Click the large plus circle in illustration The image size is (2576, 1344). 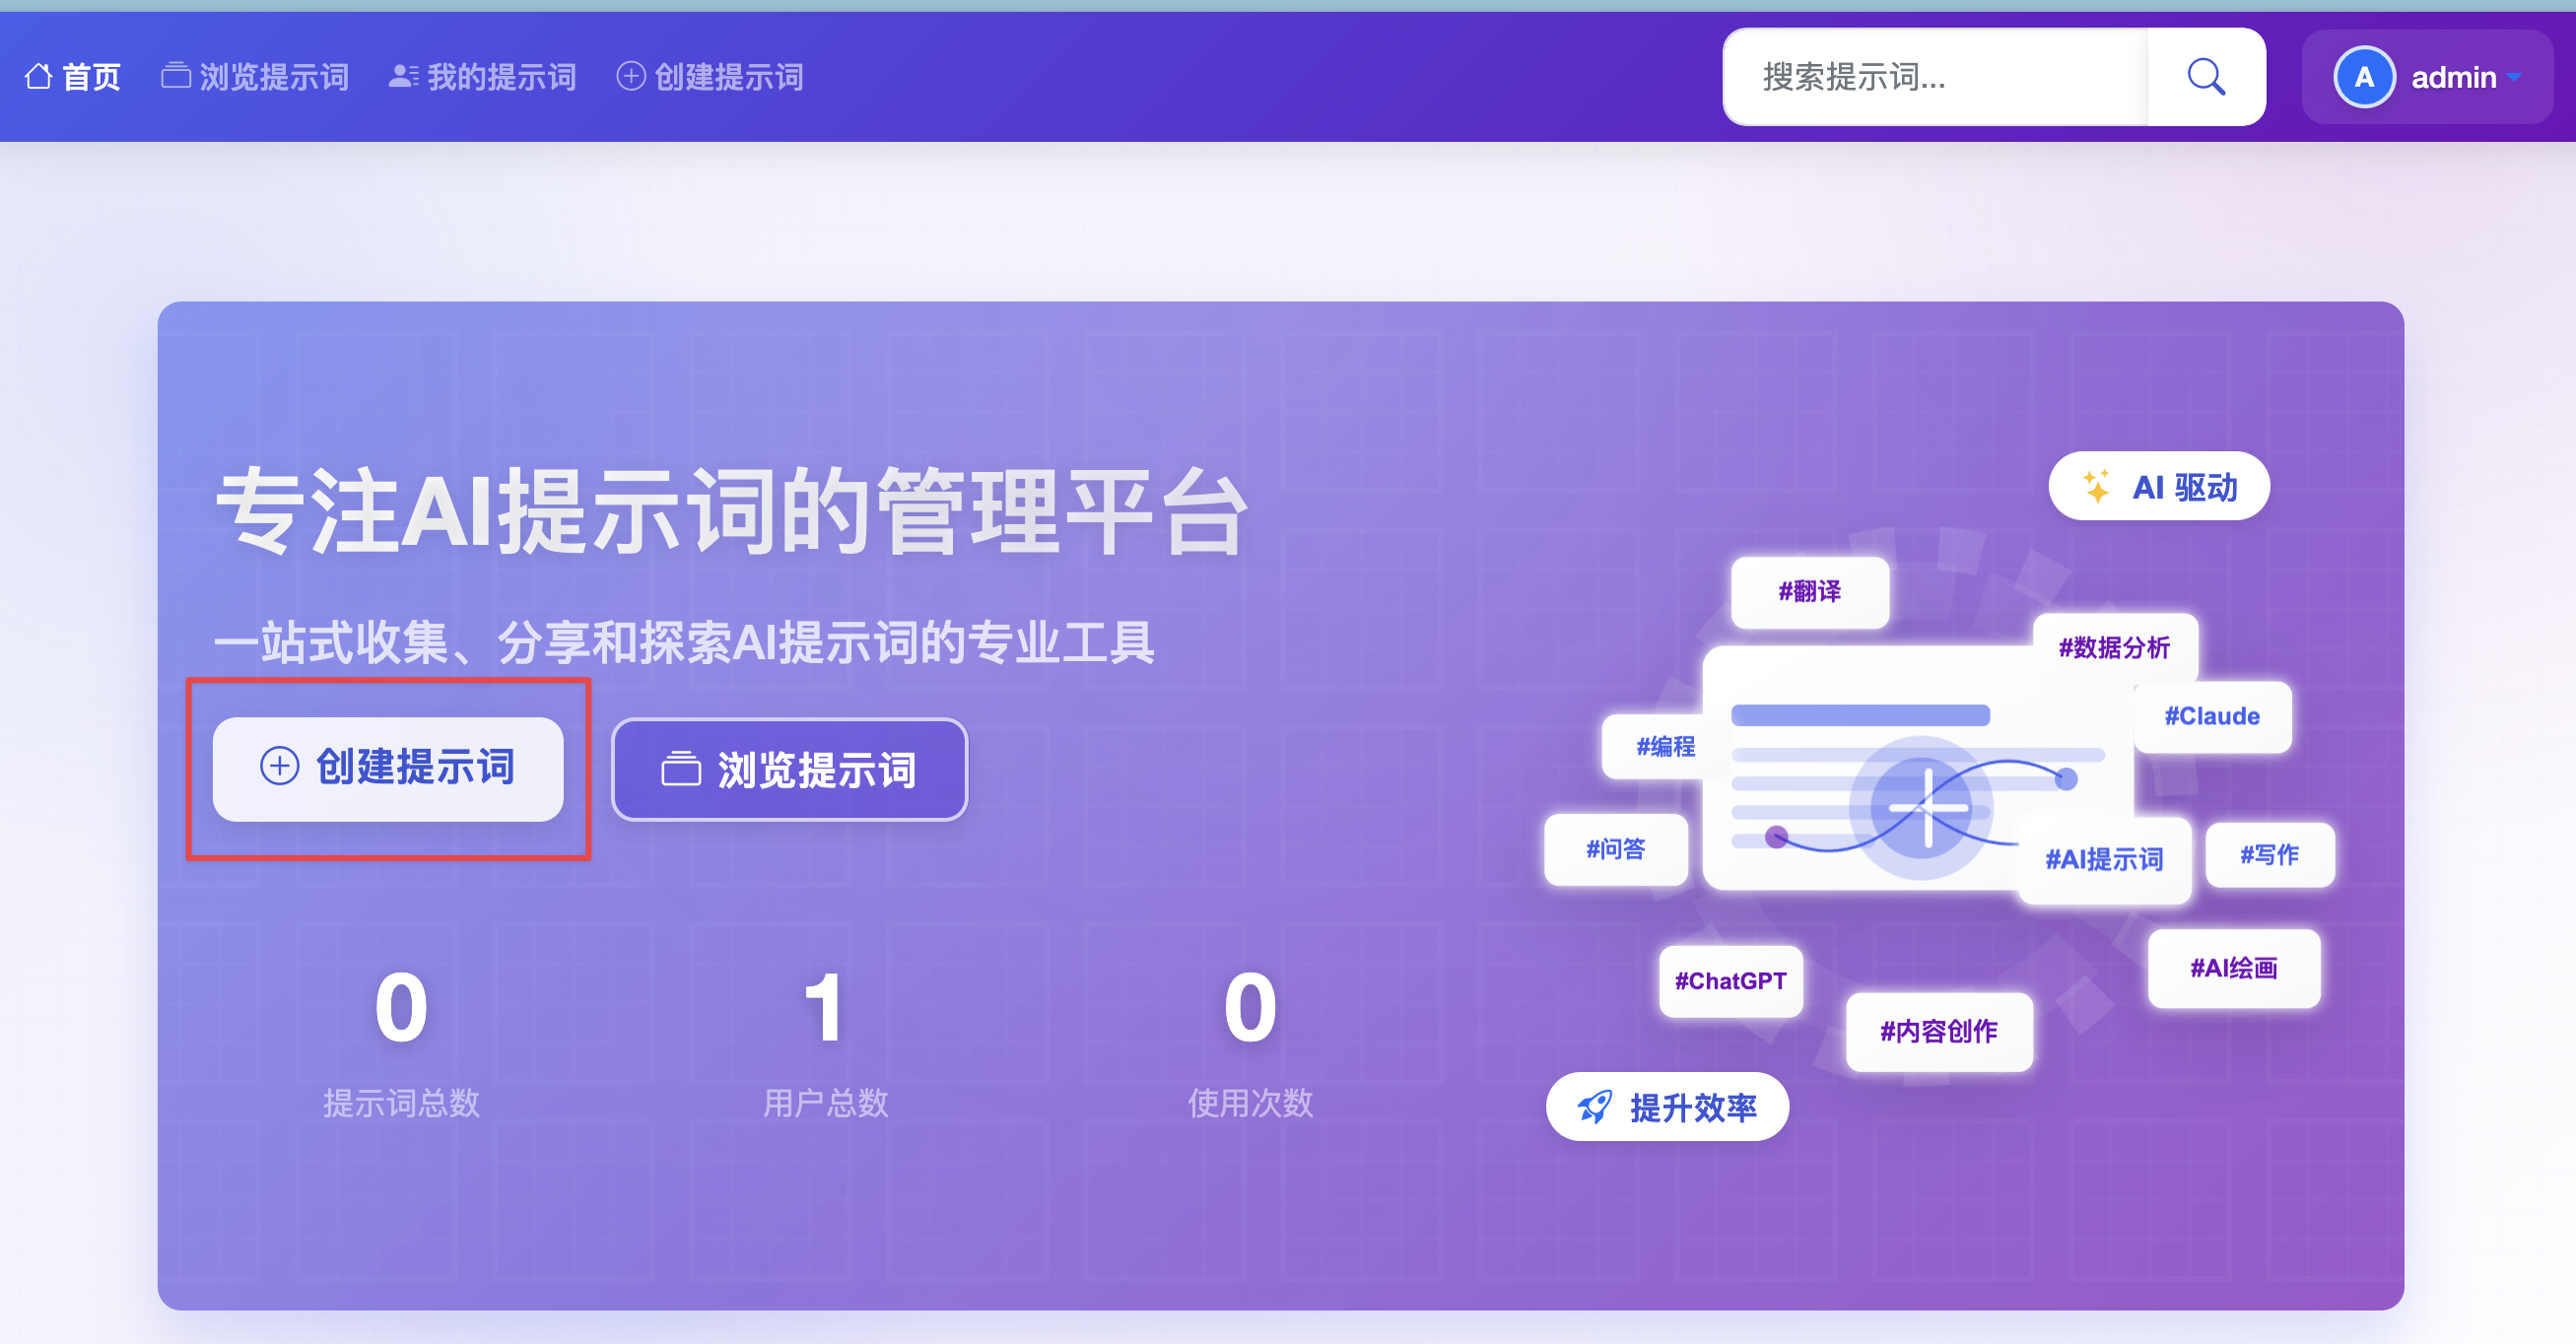(1923, 808)
